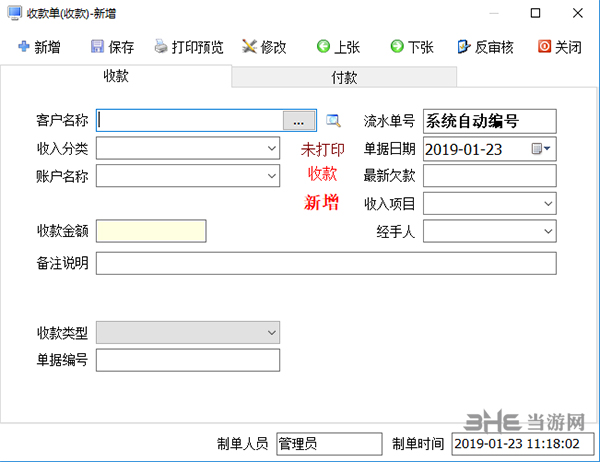Expand the 经手人 dropdown
Viewport: 600px width, 462px height.
tap(548, 231)
